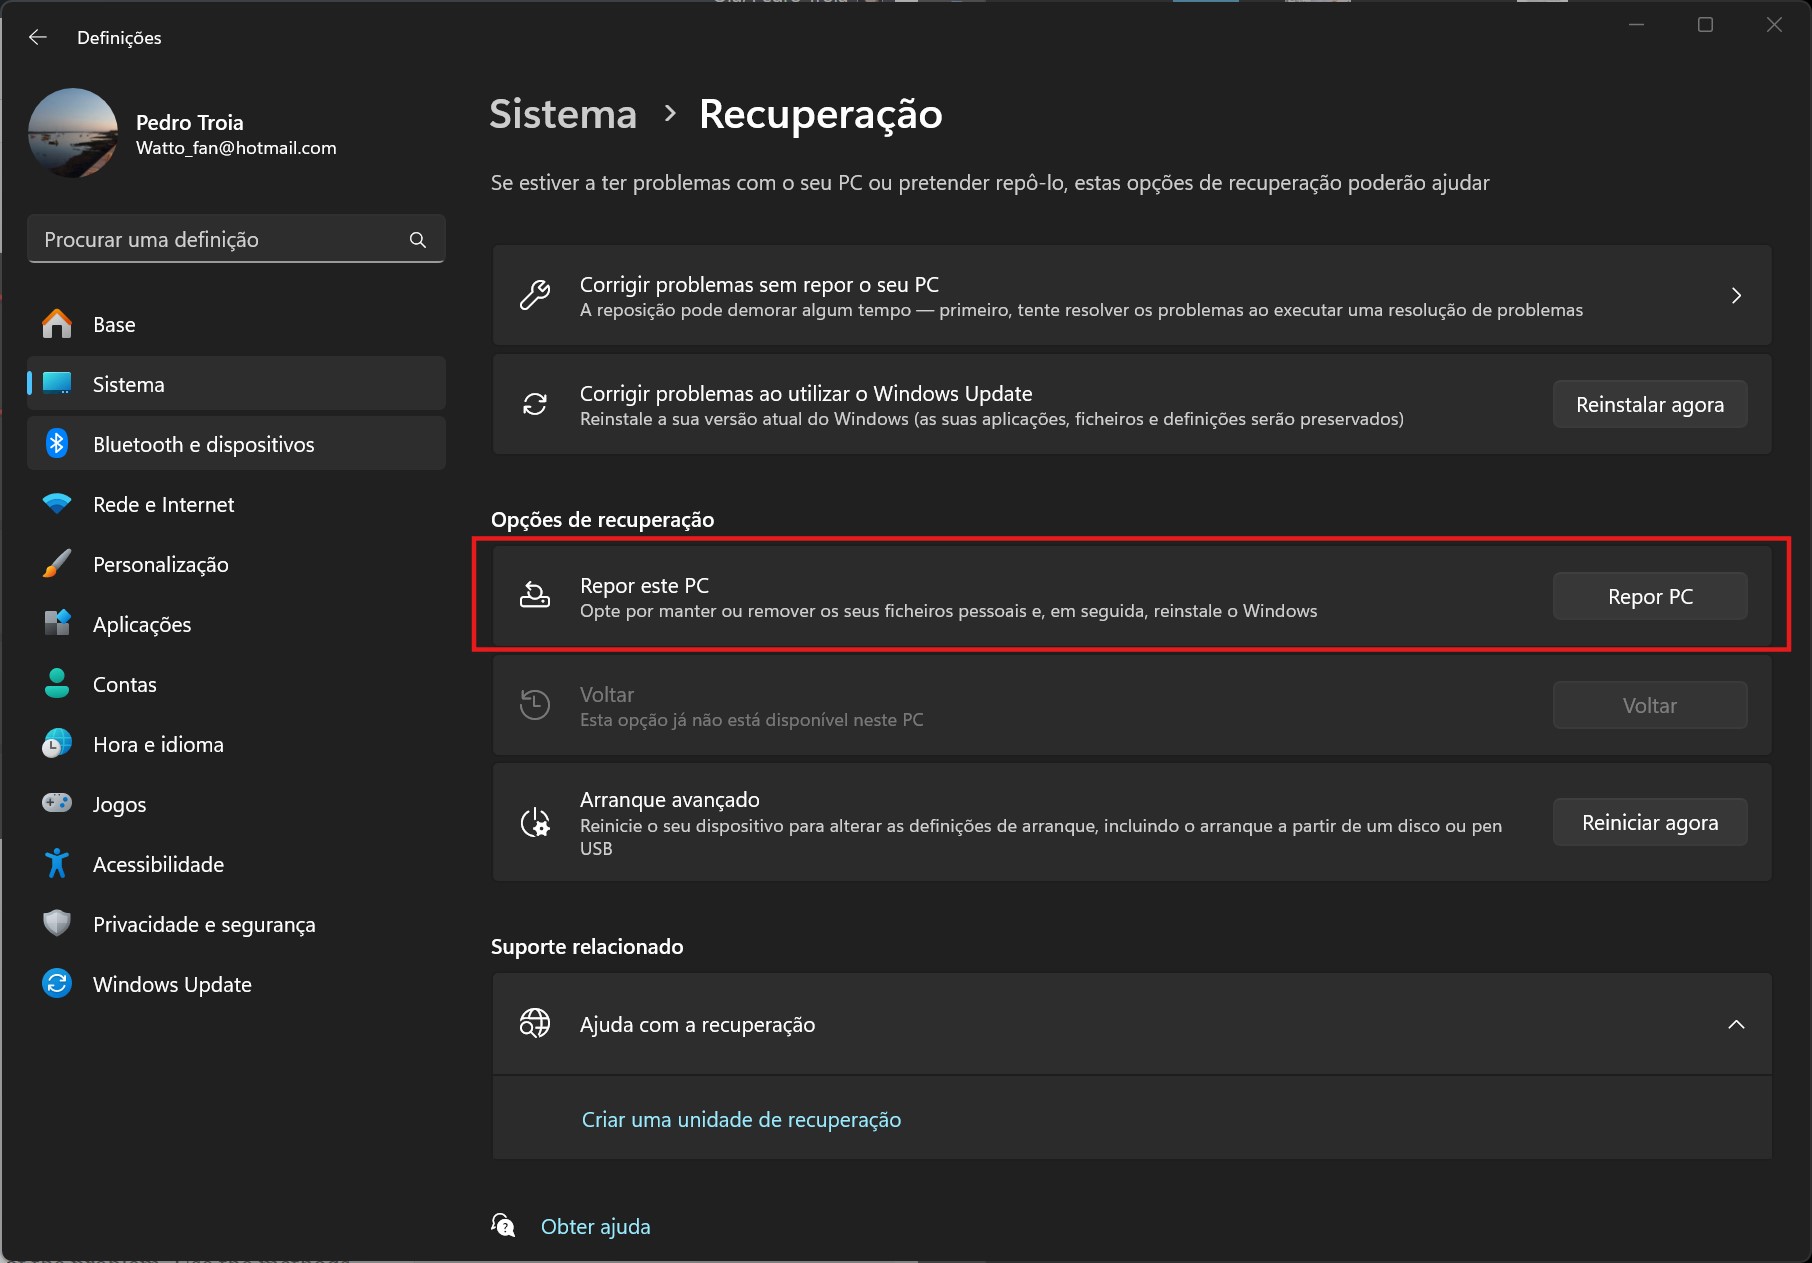
Task: Open Rede e Internet settings
Action: pos(236,504)
